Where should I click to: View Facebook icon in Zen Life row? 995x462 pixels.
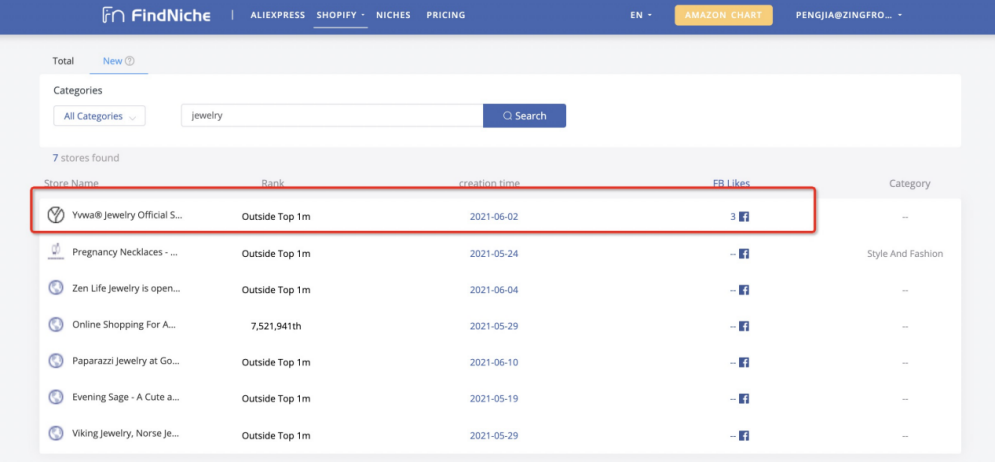tap(744, 290)
